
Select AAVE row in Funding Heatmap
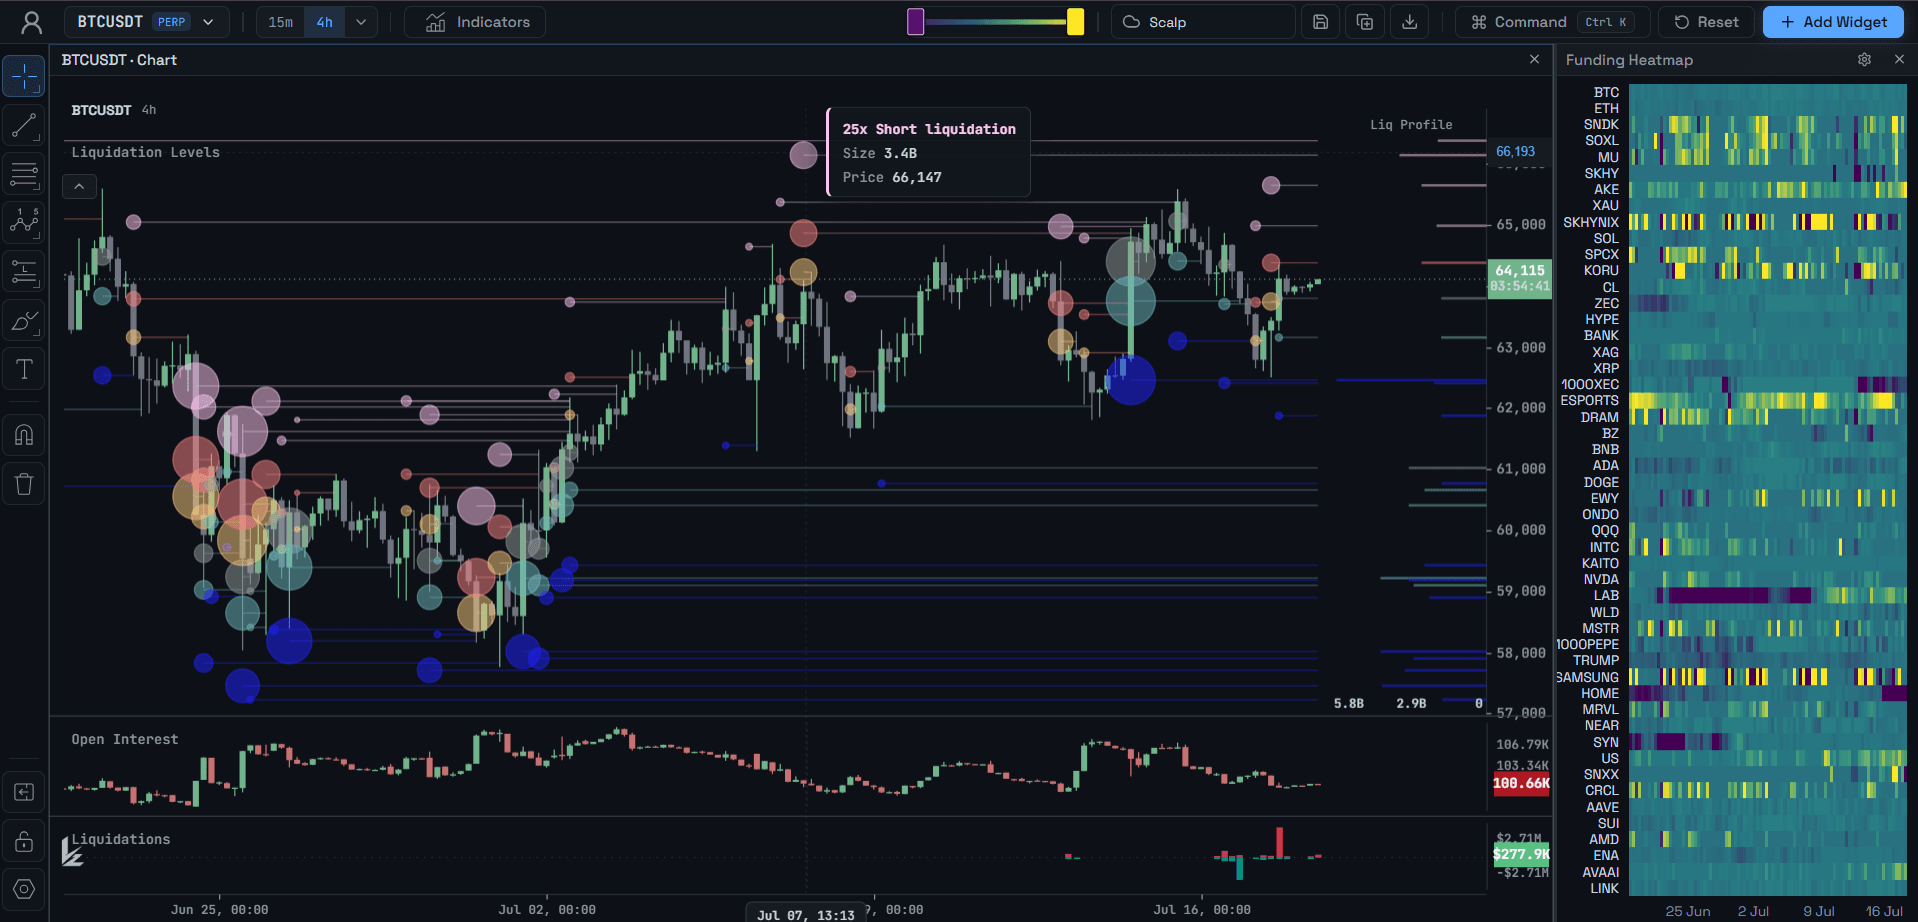pos(1602,807)
